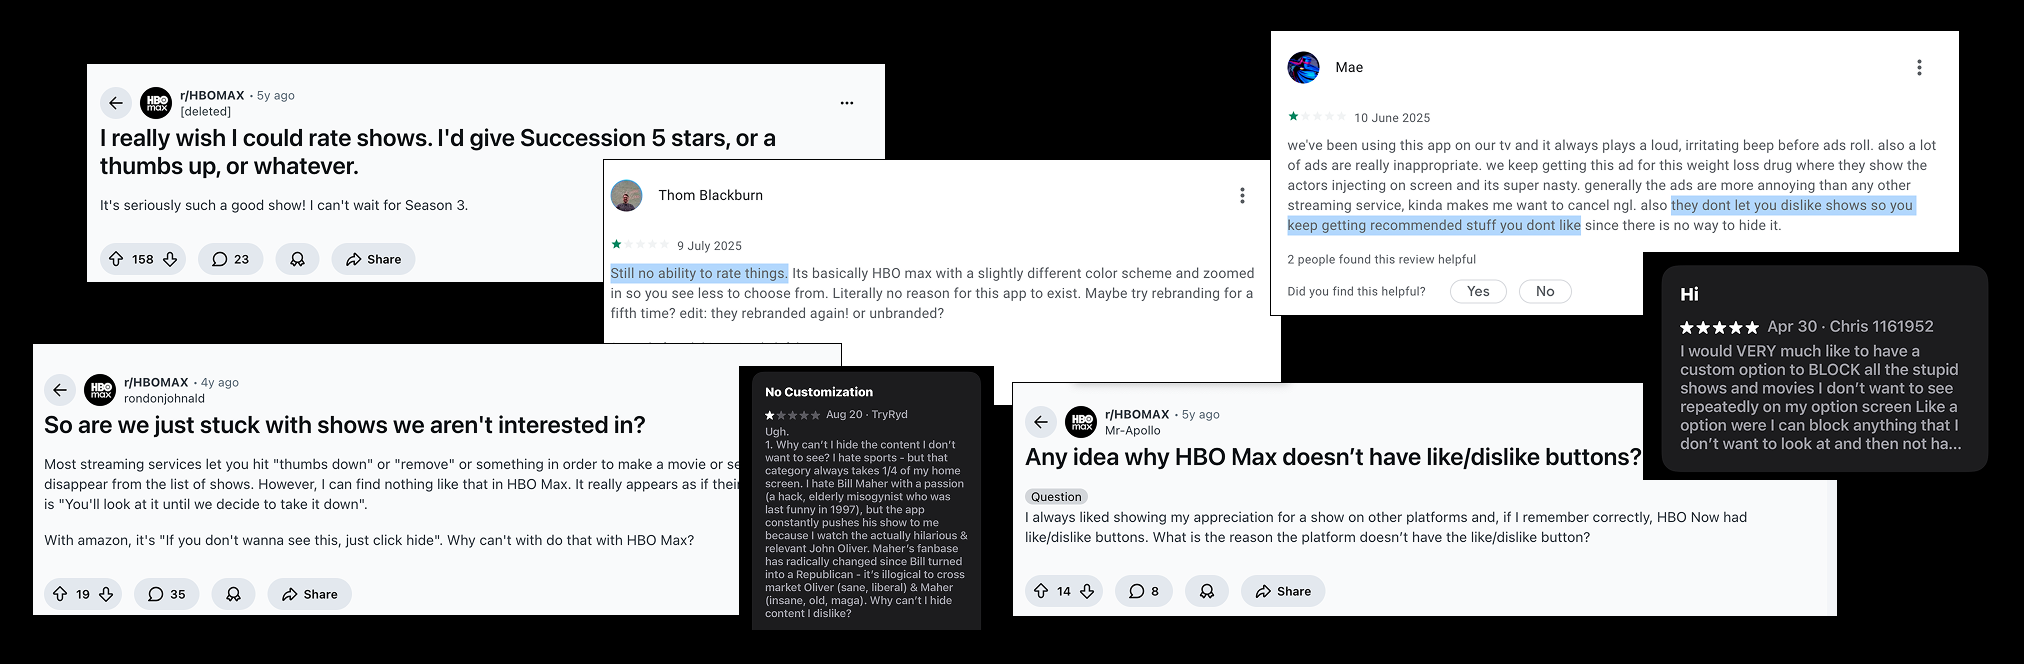Mark Mae's review as helpful with Yes
2024x664 pixels.
tap(1478, 291)
